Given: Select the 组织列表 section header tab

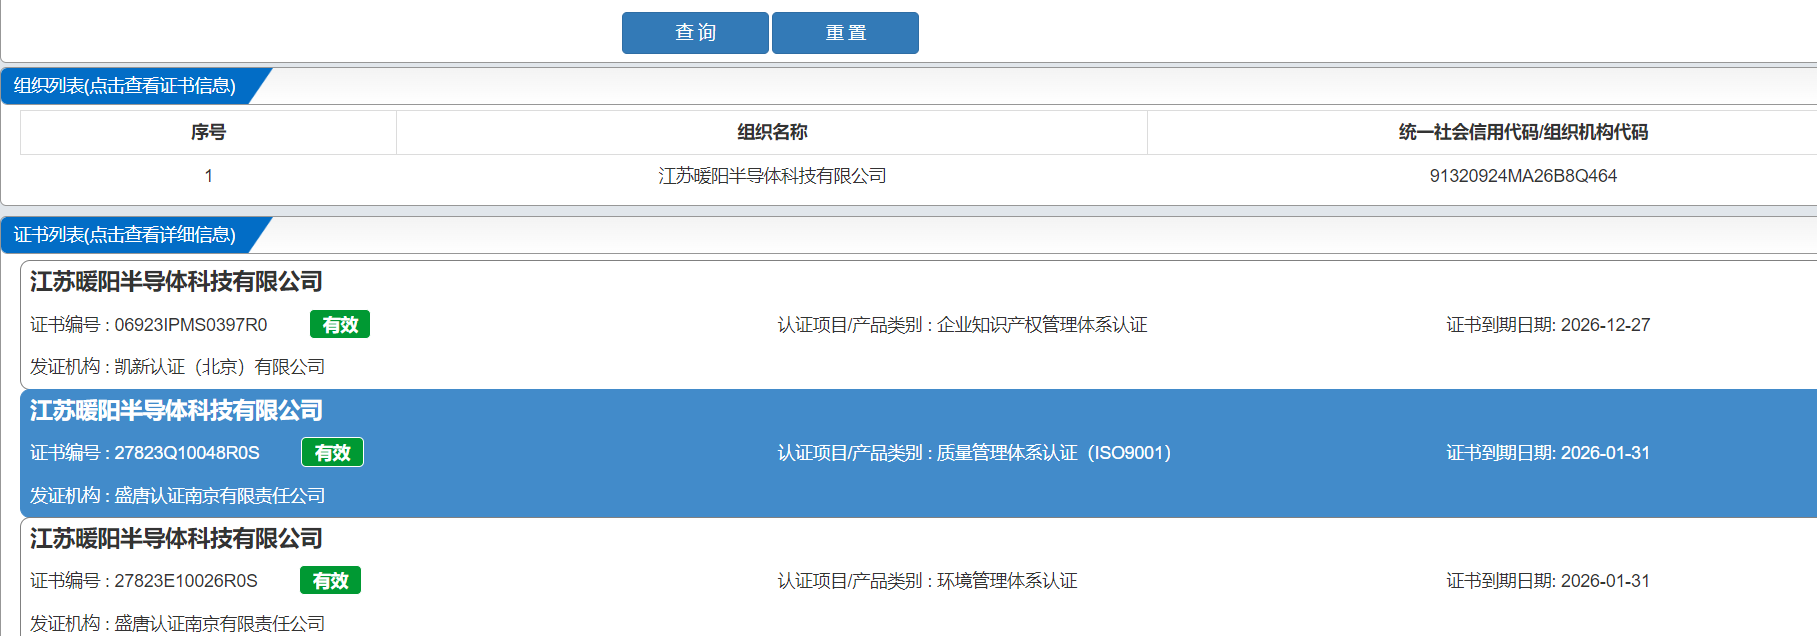Looking at the screenshot, I should 125,86.
